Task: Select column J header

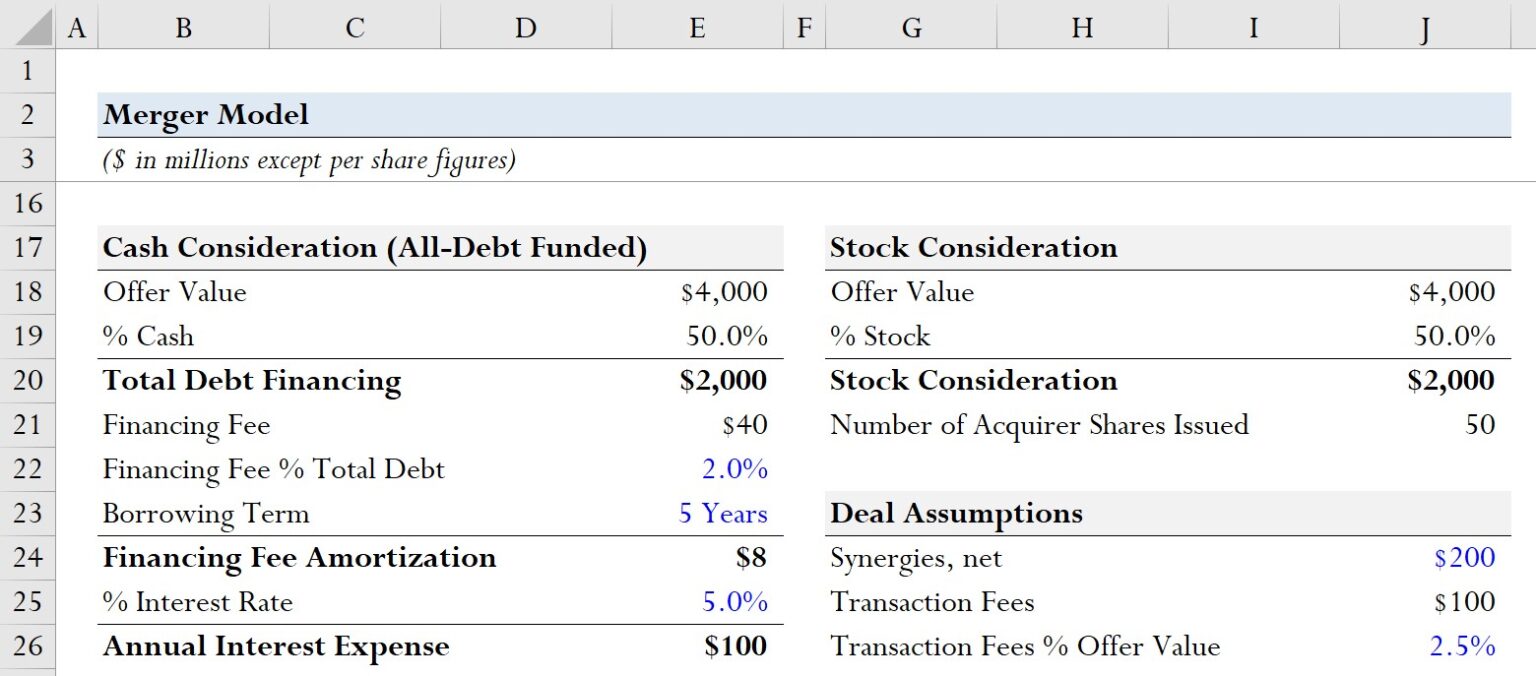Action: (x=1425, y=25)
